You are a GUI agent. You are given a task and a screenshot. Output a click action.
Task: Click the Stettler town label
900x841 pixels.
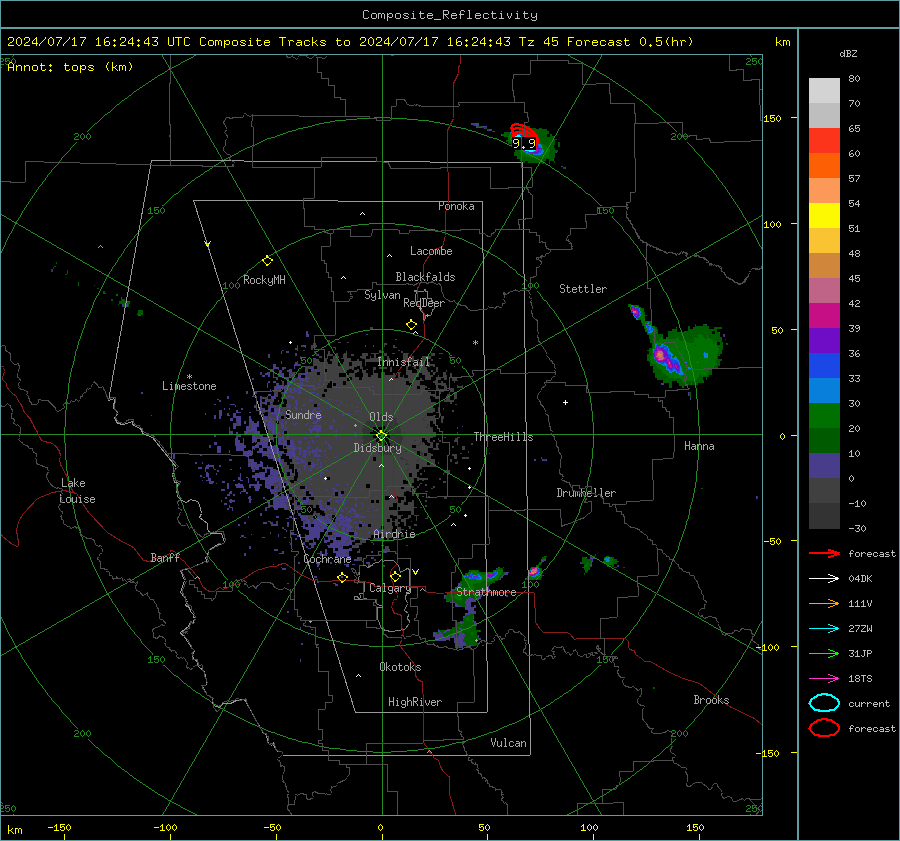(583, 289)
